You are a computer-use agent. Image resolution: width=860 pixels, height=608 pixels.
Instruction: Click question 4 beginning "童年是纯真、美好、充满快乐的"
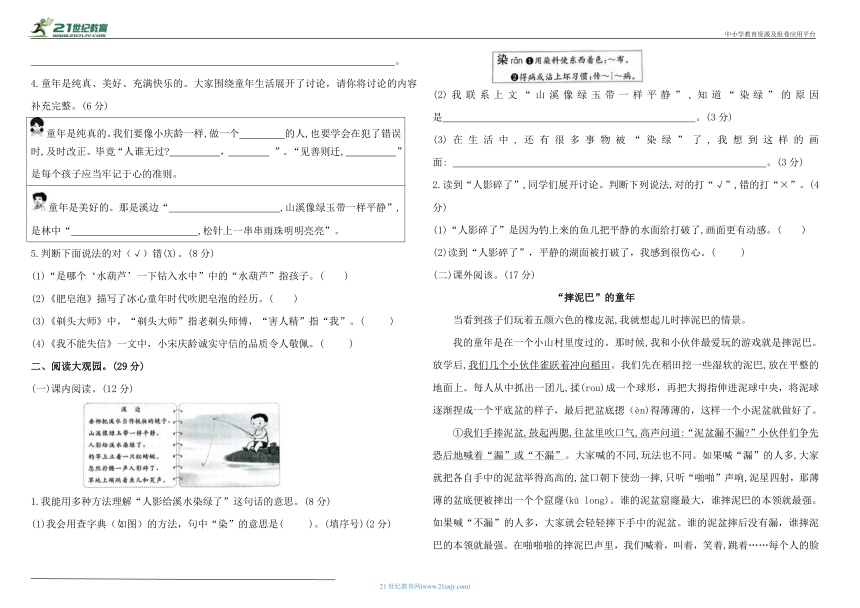(x=224, y=95)
